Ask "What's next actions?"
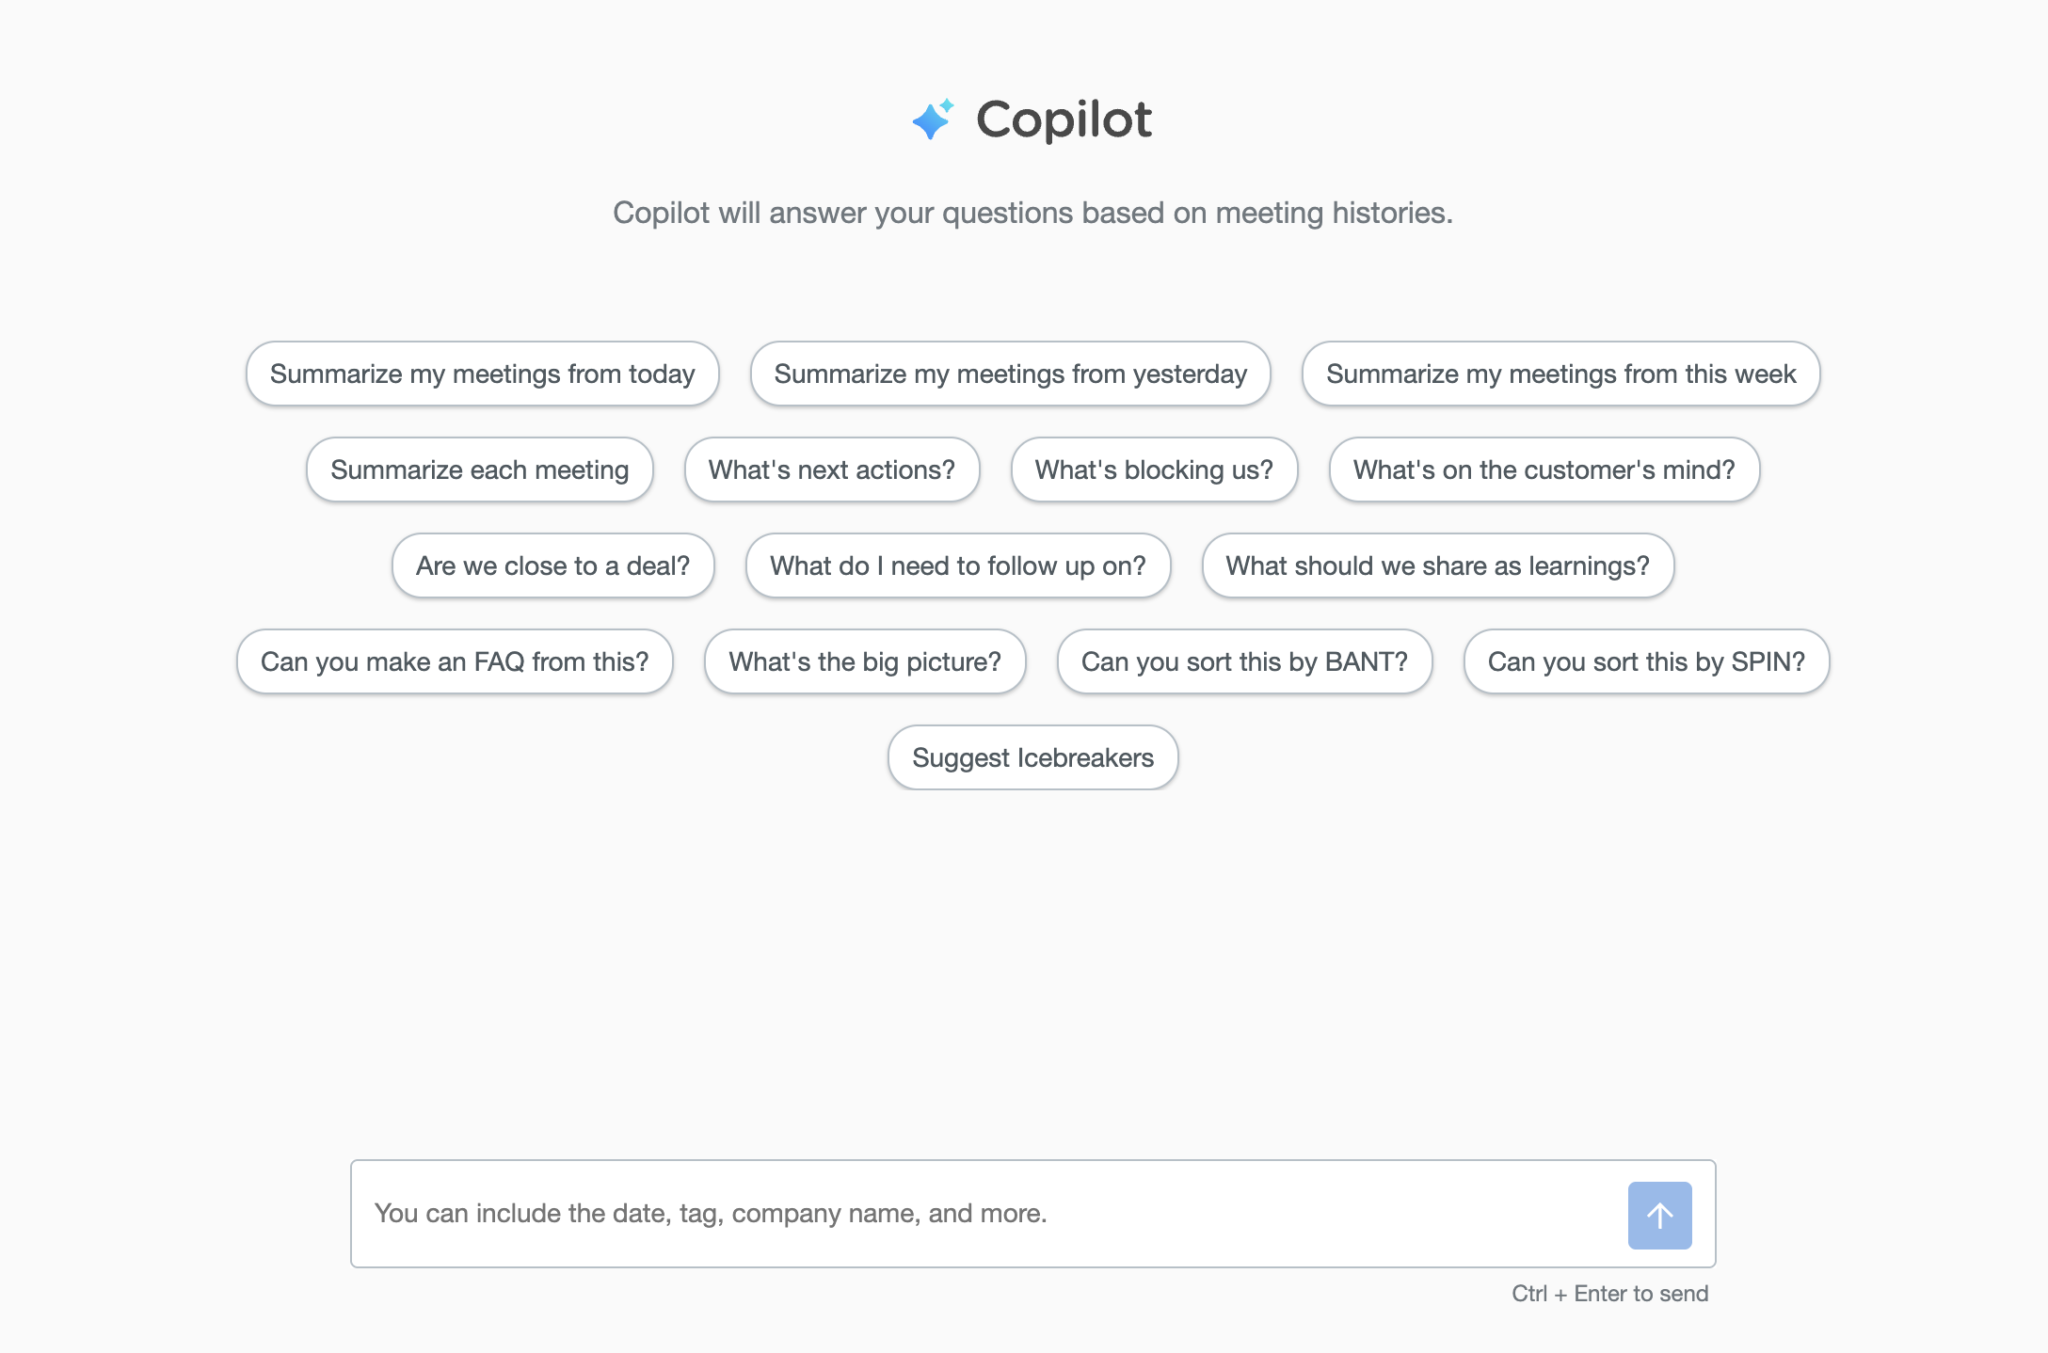This screenshot has width=2048, height=1353. coord(832,469)
